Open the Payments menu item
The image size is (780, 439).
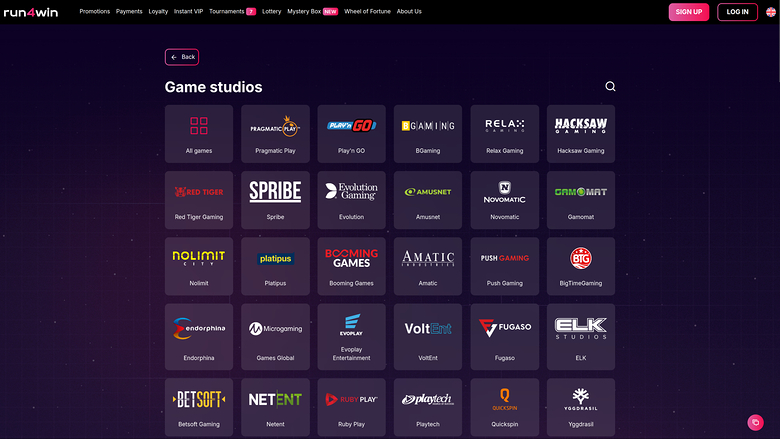click(x=129, y=11)
